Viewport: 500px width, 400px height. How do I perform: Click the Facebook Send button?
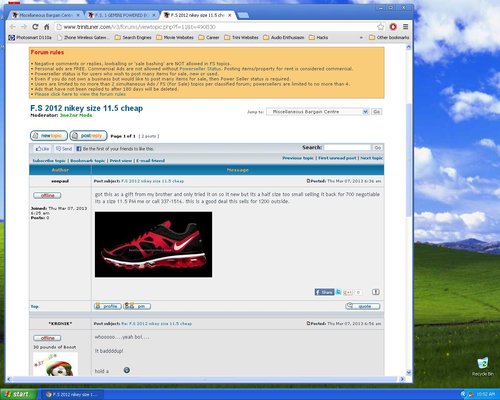pyautogui.click(x=64, y=149)
